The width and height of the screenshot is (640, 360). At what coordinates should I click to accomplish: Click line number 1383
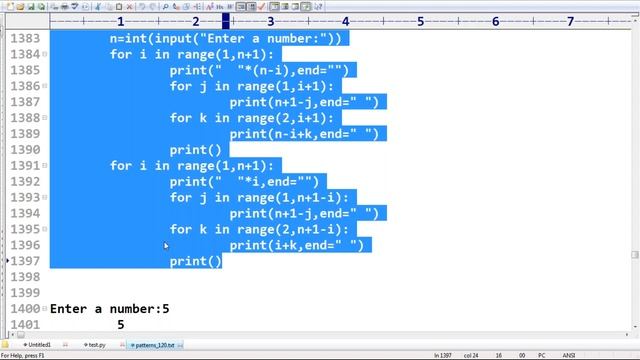25,38
